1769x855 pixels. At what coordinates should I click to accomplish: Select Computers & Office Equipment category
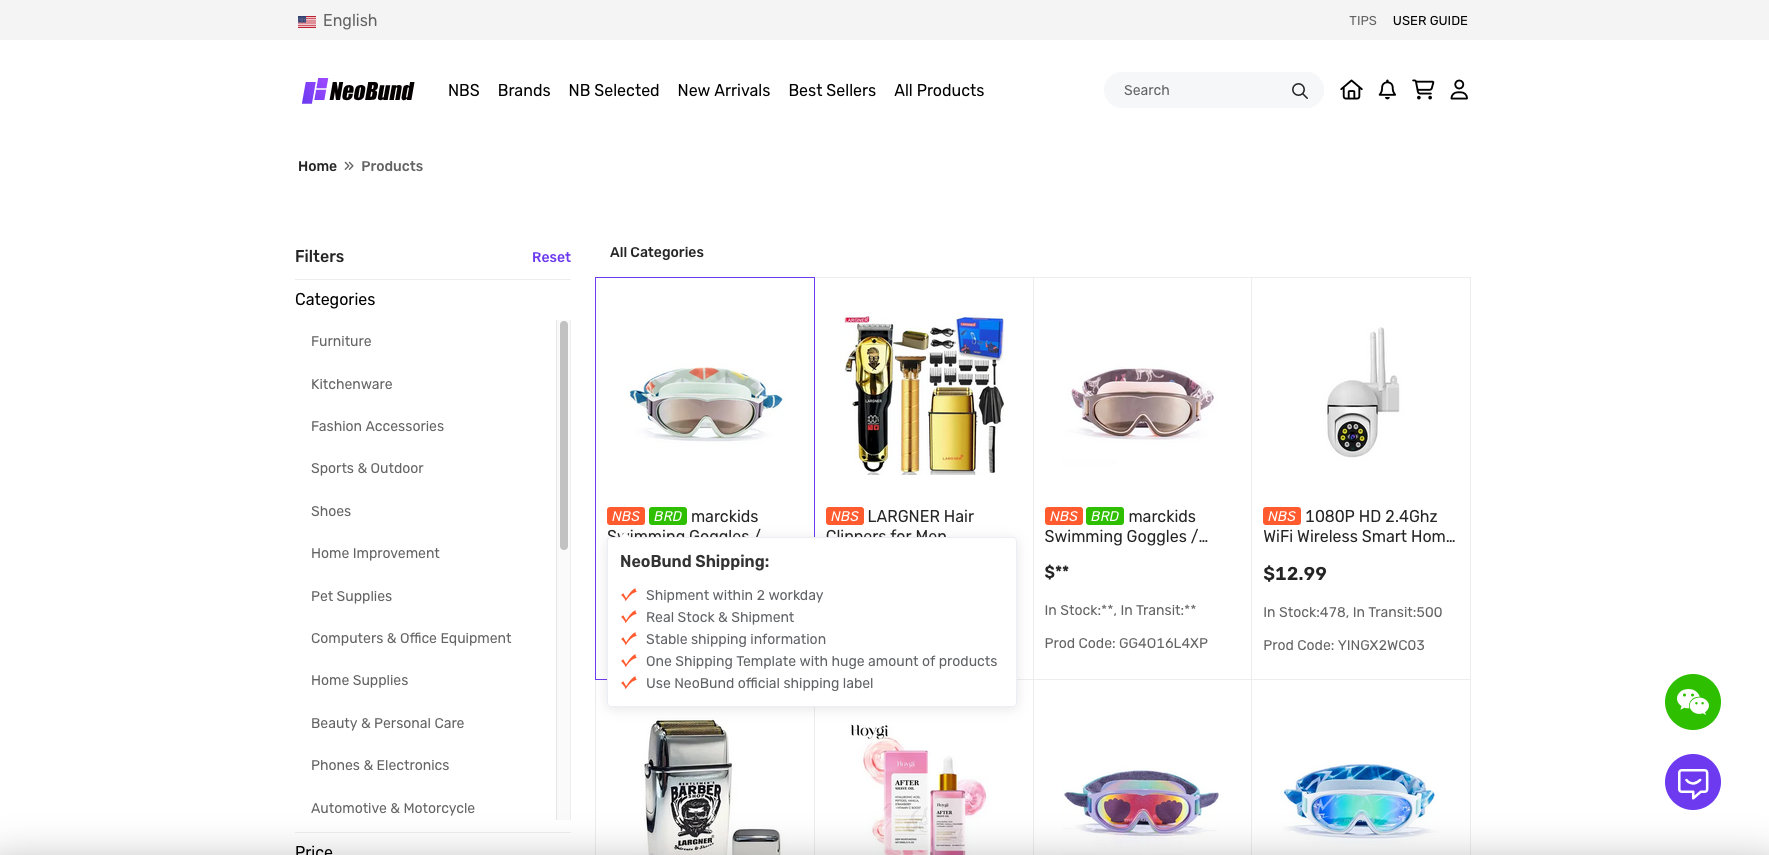411,638
